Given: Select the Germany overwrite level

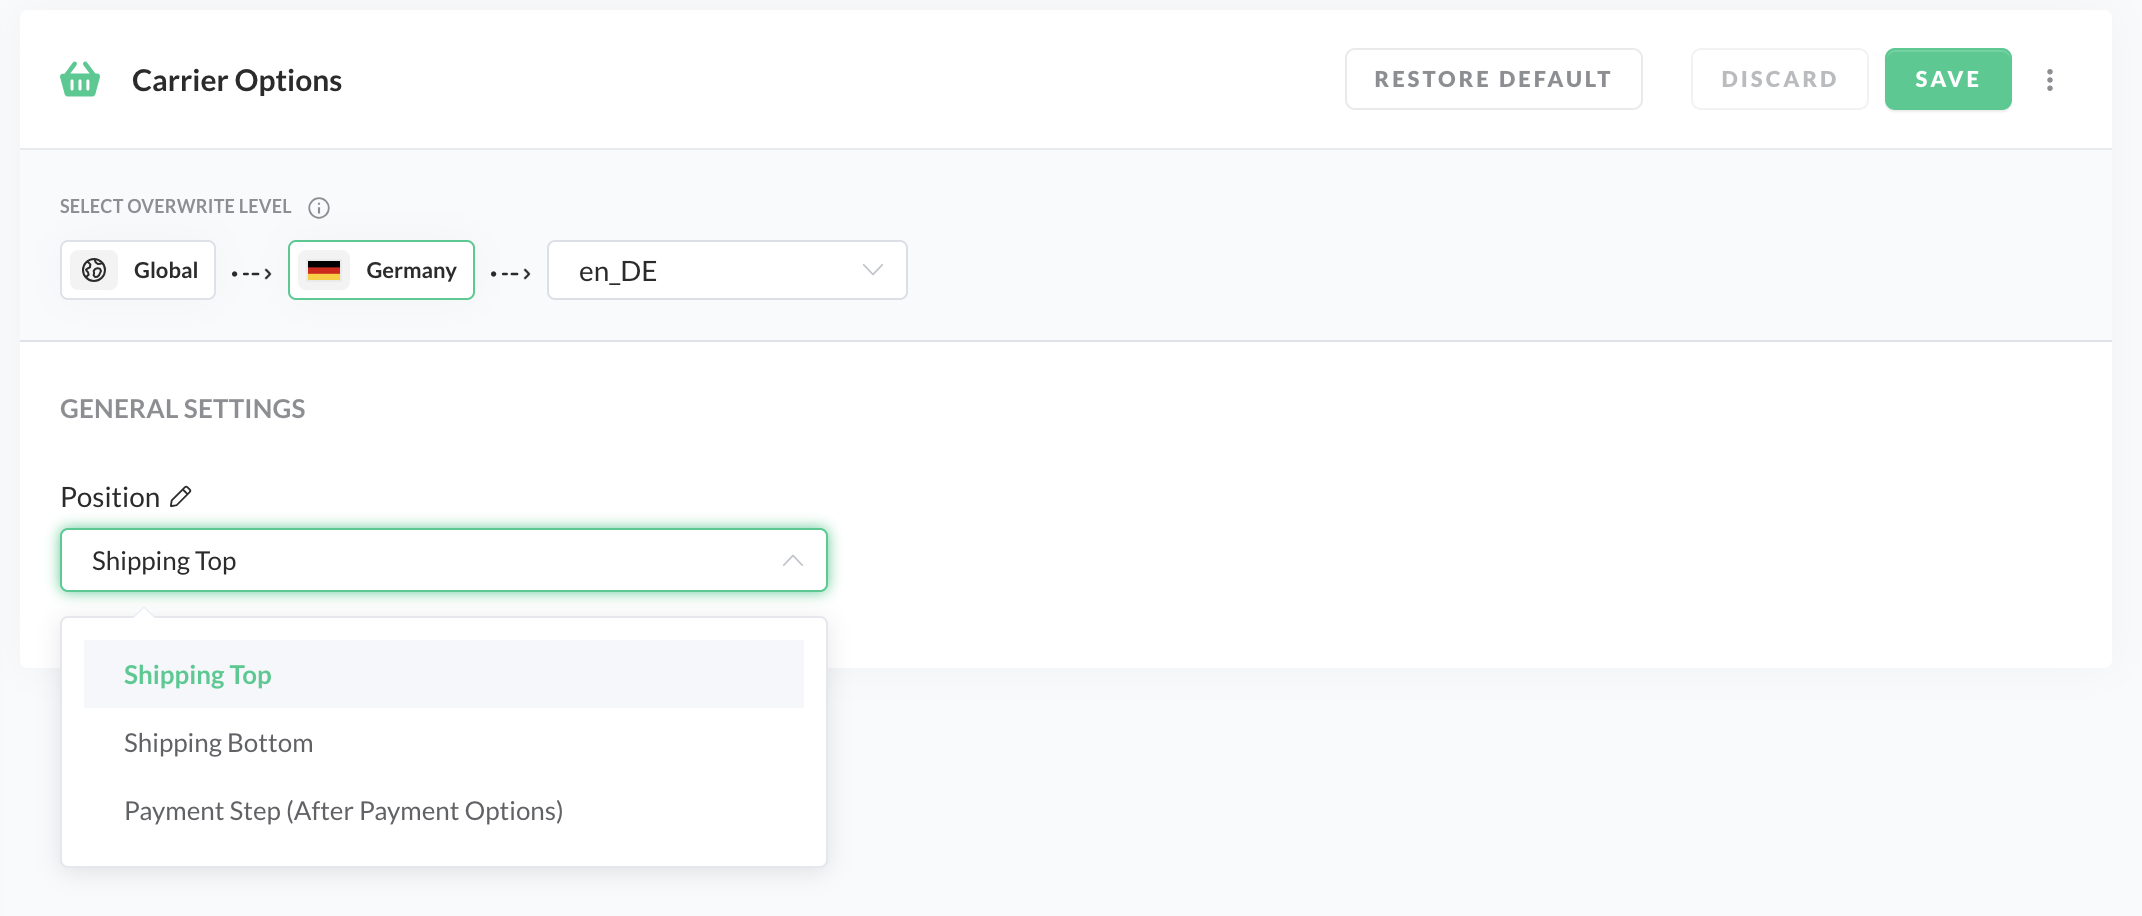Looking at the screenshot, I should tap(381, 270).
